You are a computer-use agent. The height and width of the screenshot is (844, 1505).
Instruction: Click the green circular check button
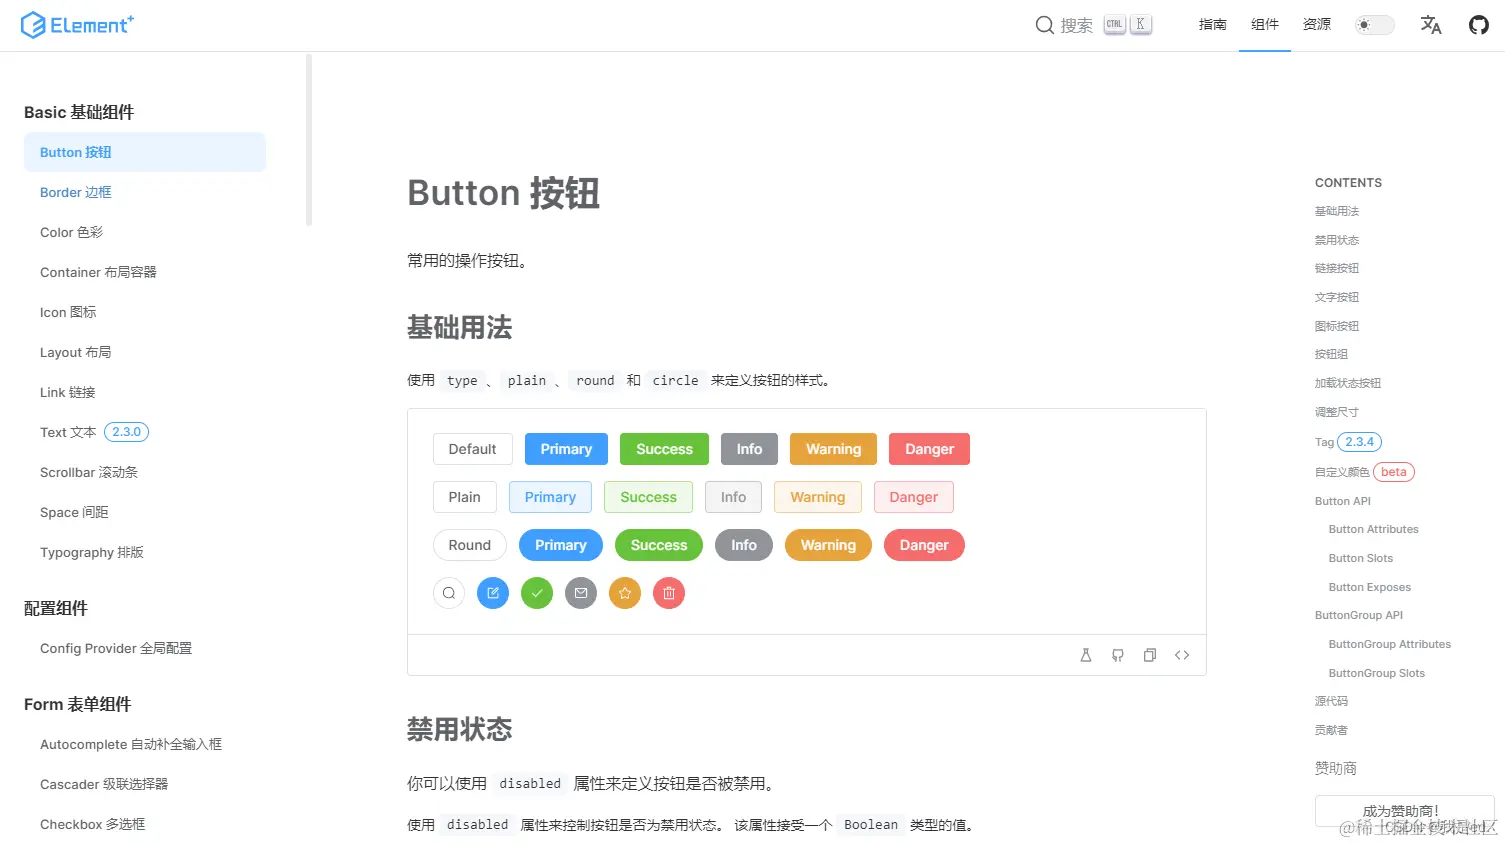coord(536,593)
